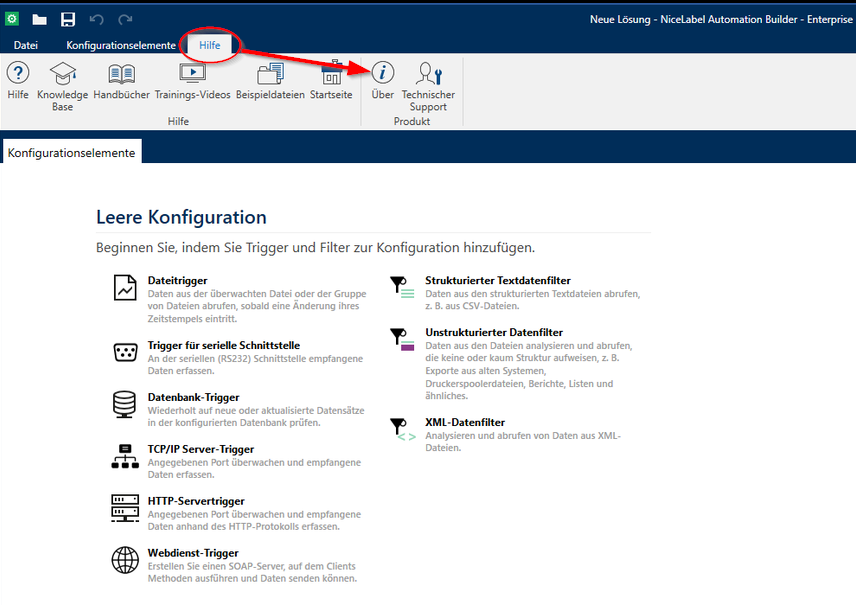Click the redo arrow in title bar
The width and height of the screenshot is (856, 605).
coord(125,19)
